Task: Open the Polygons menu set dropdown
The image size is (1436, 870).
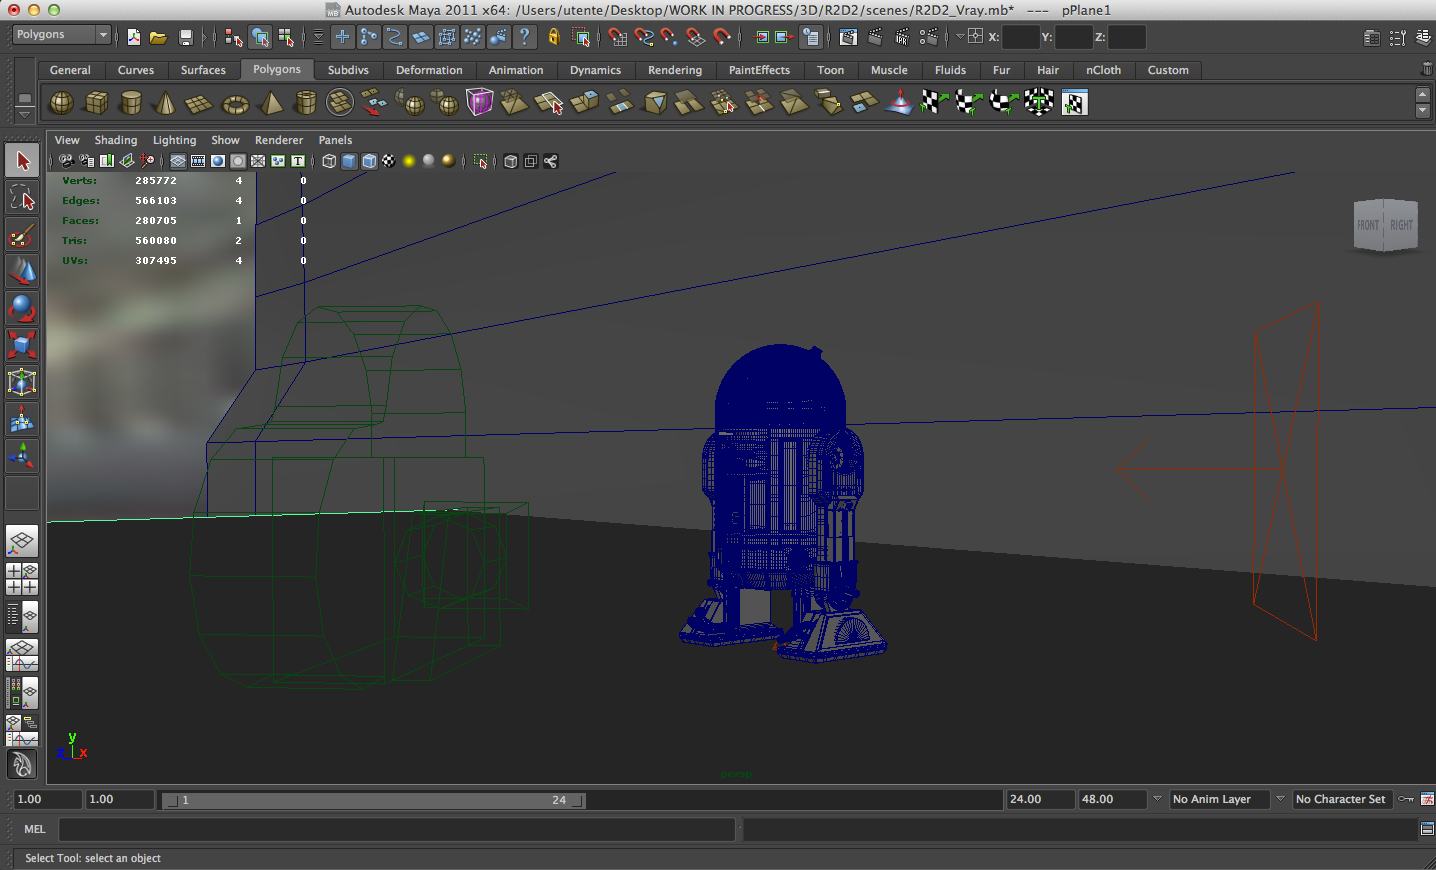Action: (x=62, y=35)
